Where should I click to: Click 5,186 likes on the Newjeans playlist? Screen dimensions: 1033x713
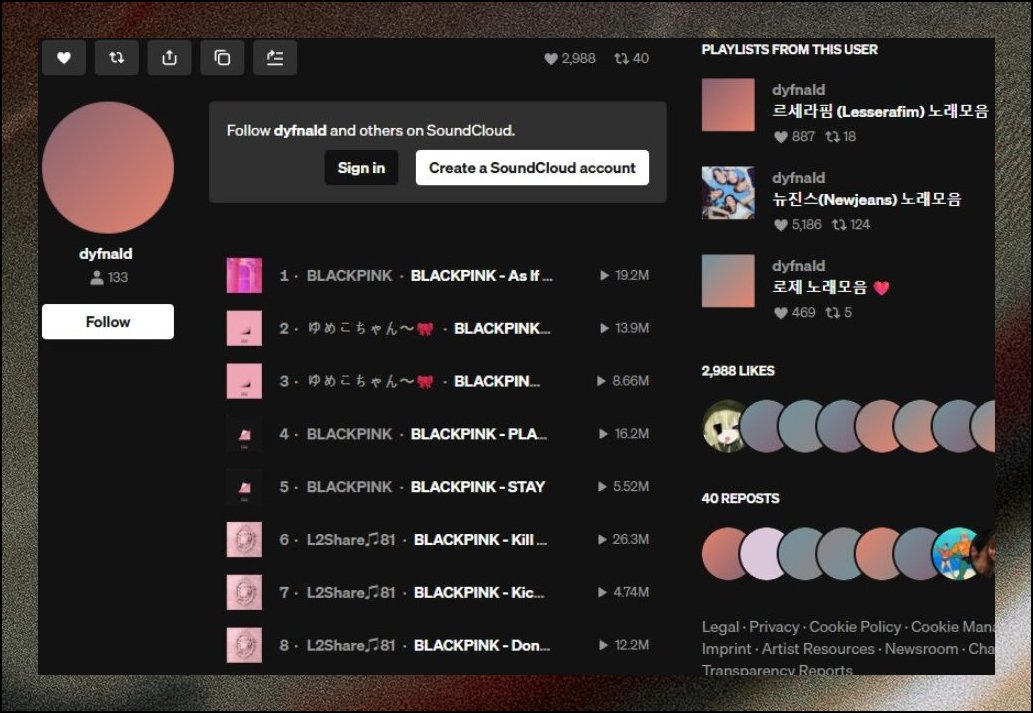pyautogui.click(x=797, y=225)
